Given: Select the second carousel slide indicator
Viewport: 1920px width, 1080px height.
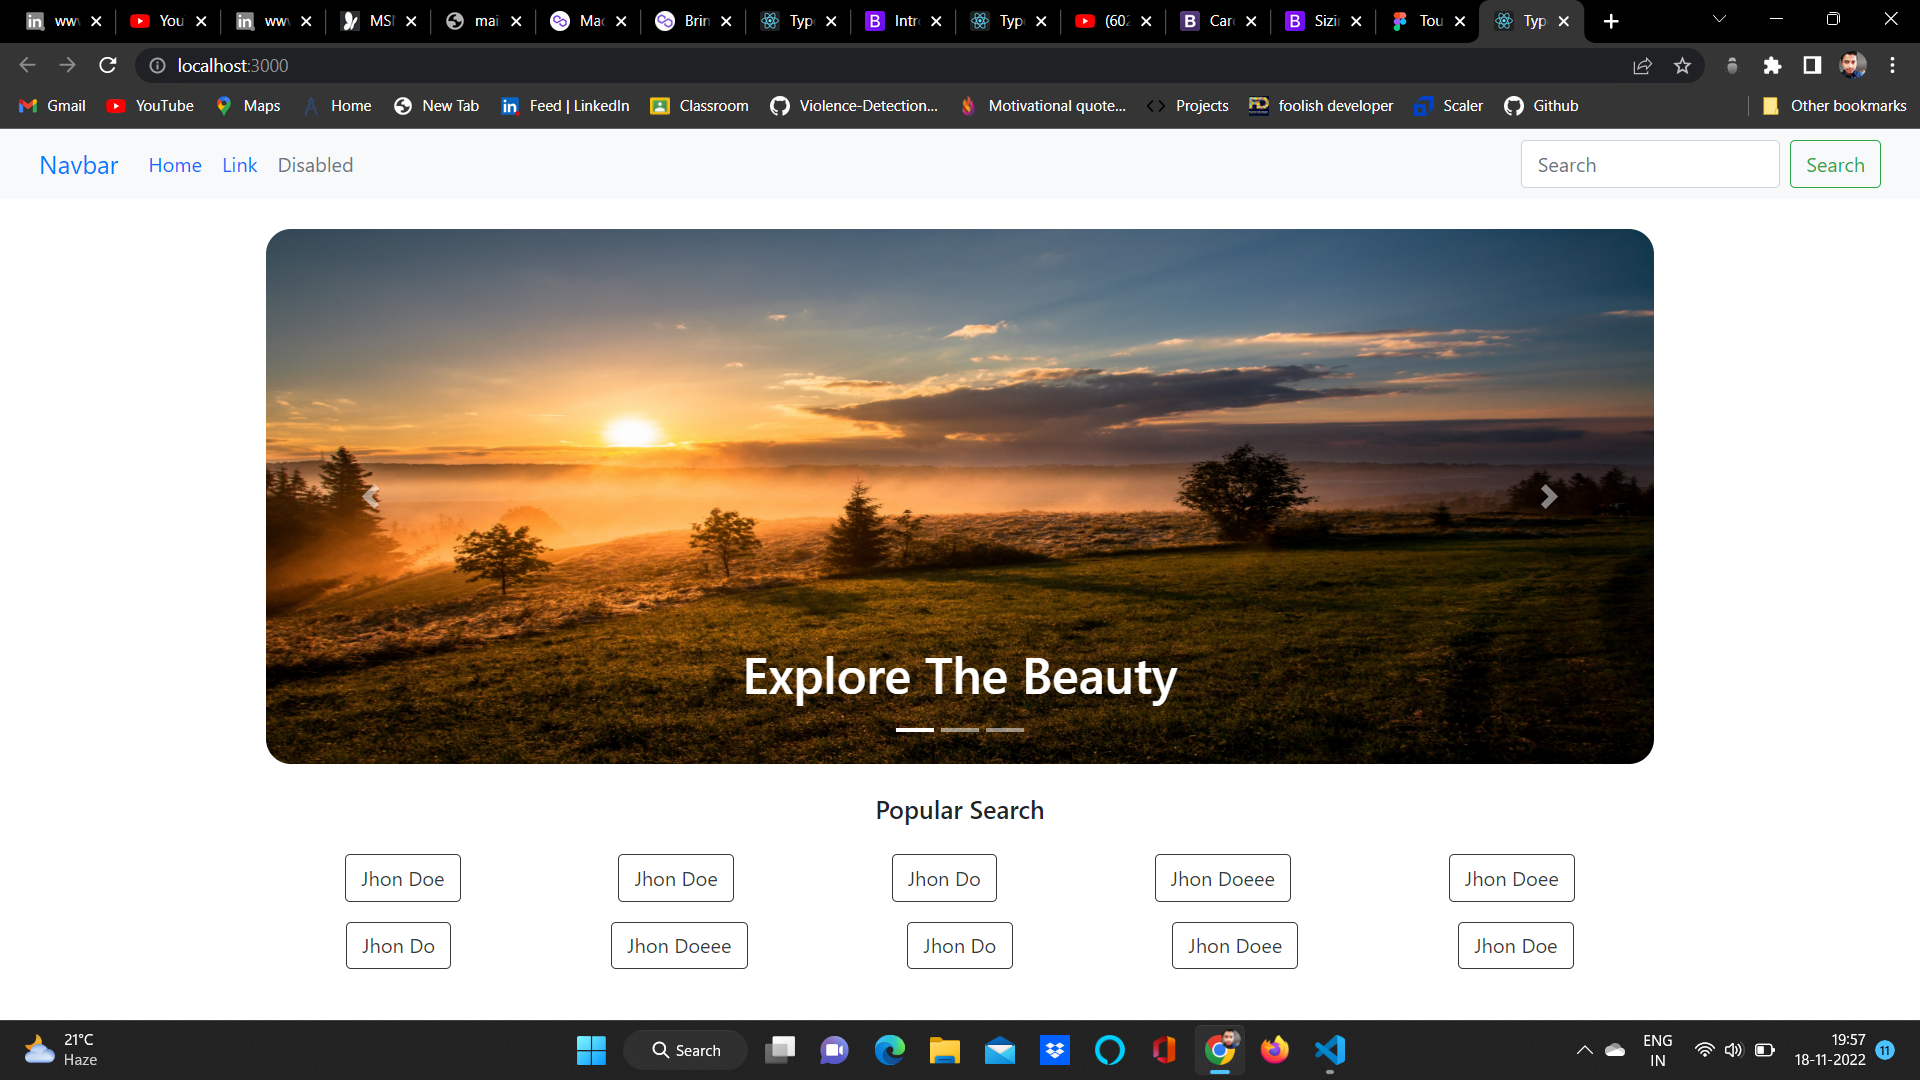Looking at the screenshot, I should [960, 730].
